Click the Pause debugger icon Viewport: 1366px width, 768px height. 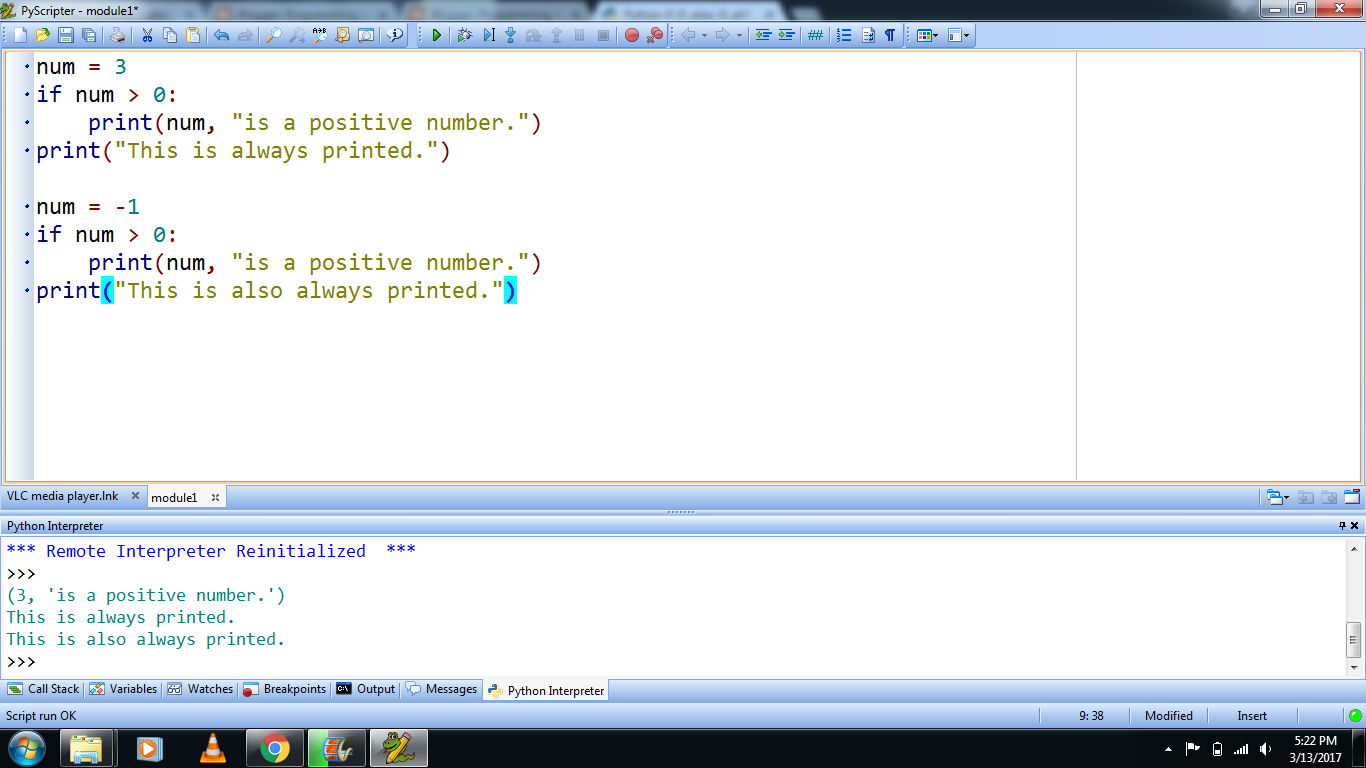click(579, 34)
